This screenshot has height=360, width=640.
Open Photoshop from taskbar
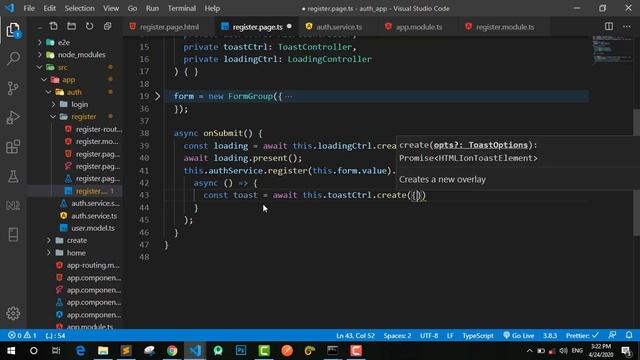coord(241,351)
